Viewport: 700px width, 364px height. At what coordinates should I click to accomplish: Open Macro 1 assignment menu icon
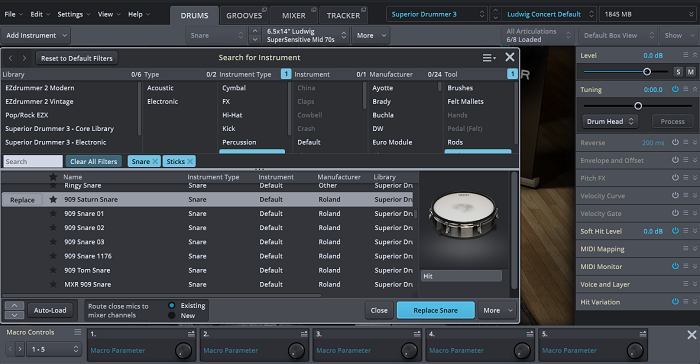click(x=191, y=334)
